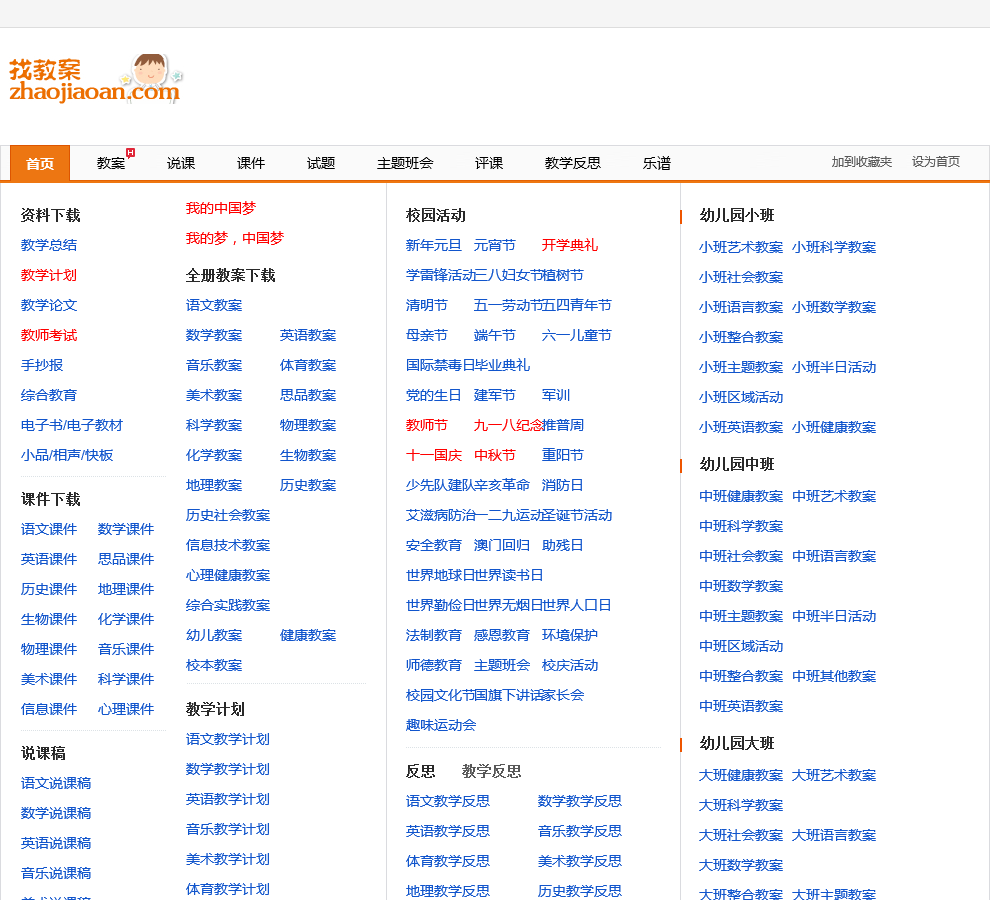Open the 手抄报 link

click(x=42, y=365)
